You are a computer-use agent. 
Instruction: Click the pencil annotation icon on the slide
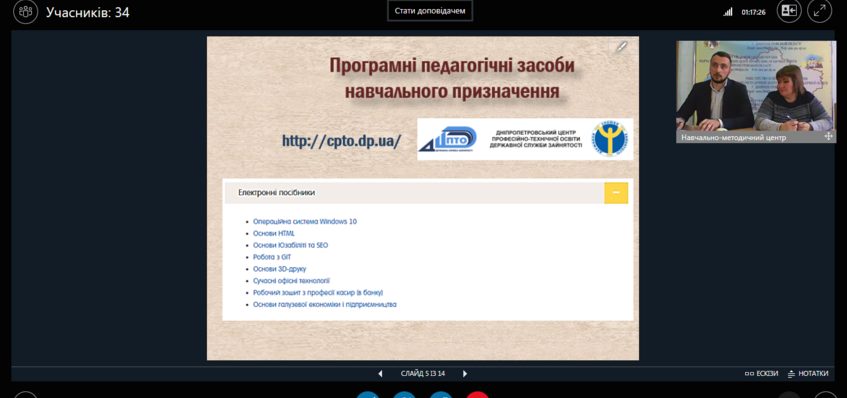[622, 47]
